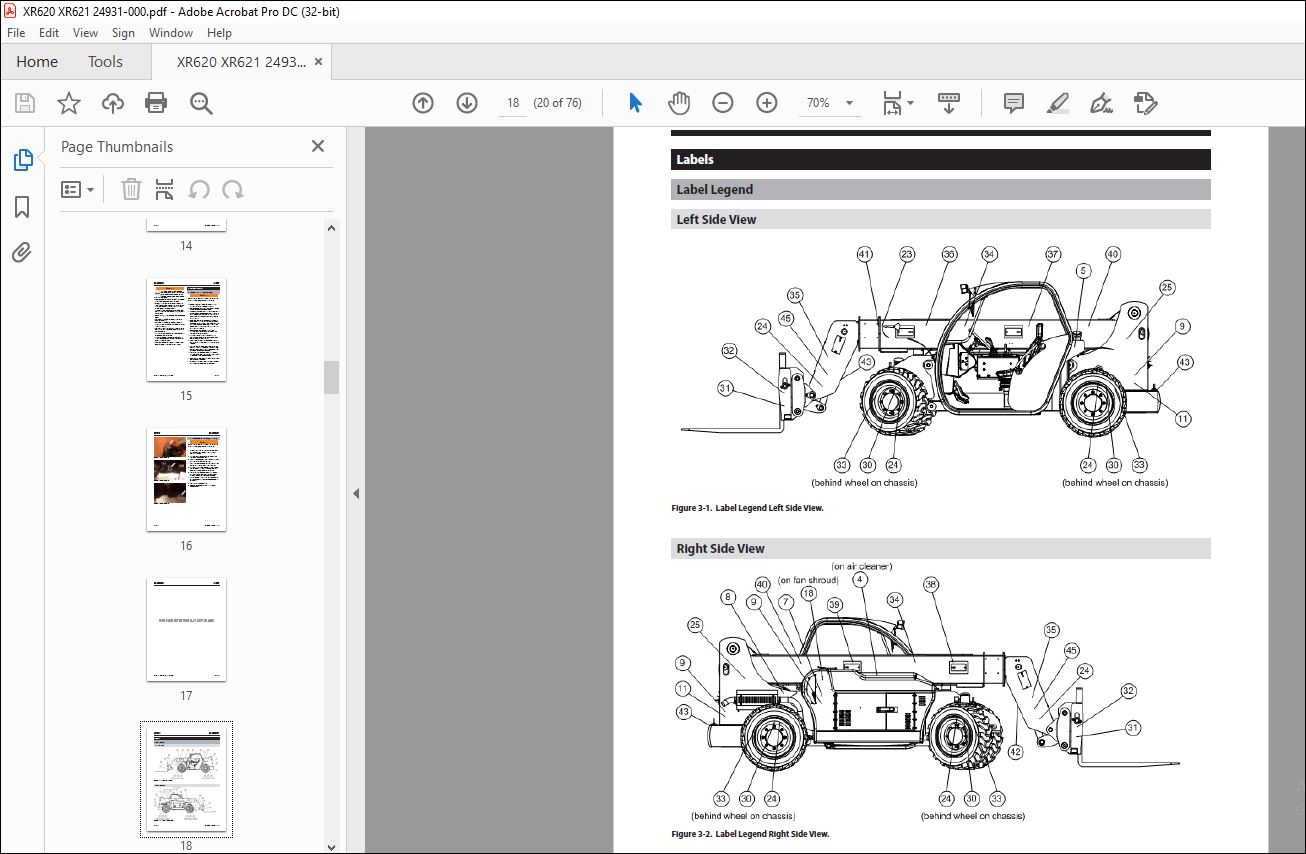Click the extract or split pages icon

pos(165,189)
